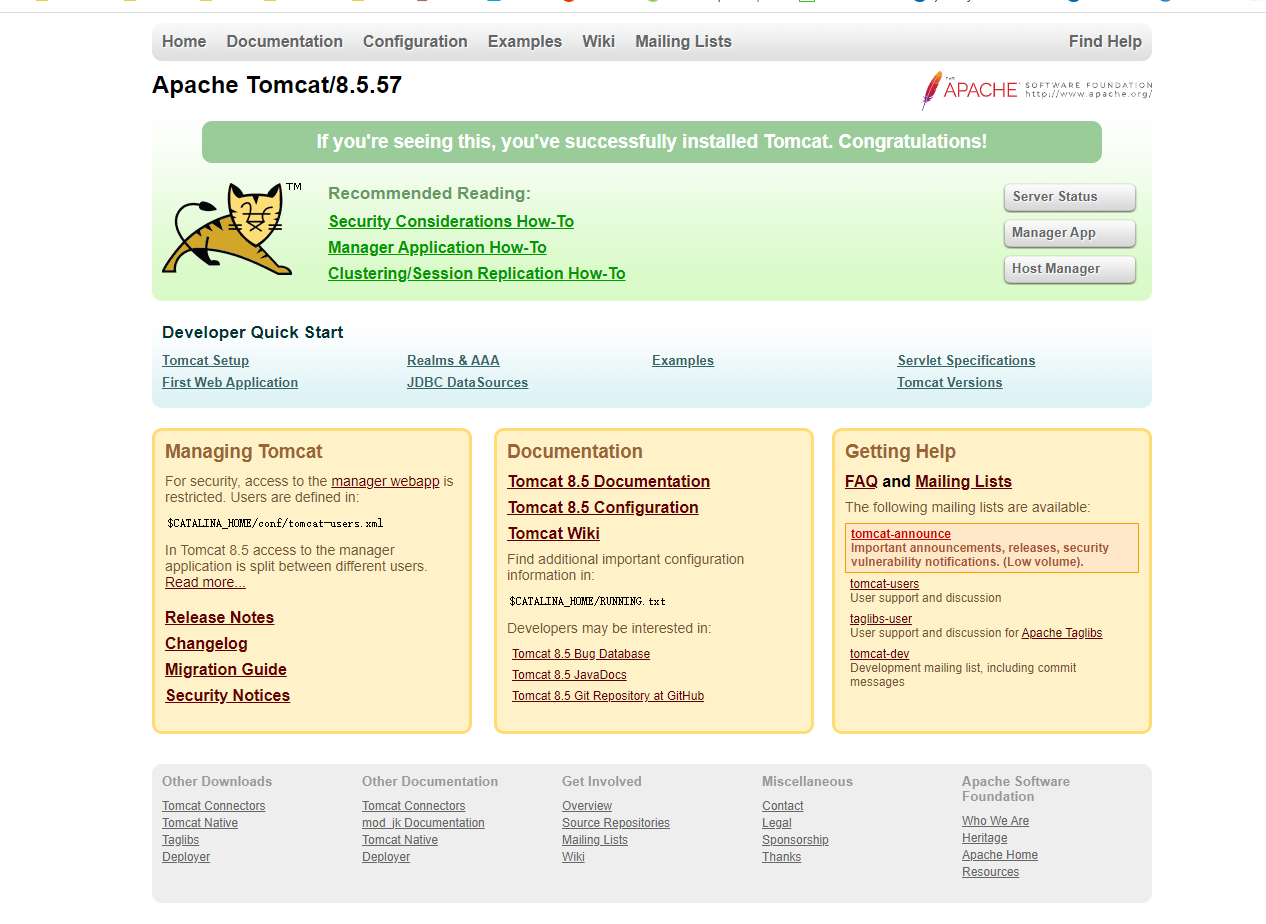This screenshot has width=1266, height=924.
Task: Open the Apache Software Foundation feather logo
Action: click(x=1036, y=90)
